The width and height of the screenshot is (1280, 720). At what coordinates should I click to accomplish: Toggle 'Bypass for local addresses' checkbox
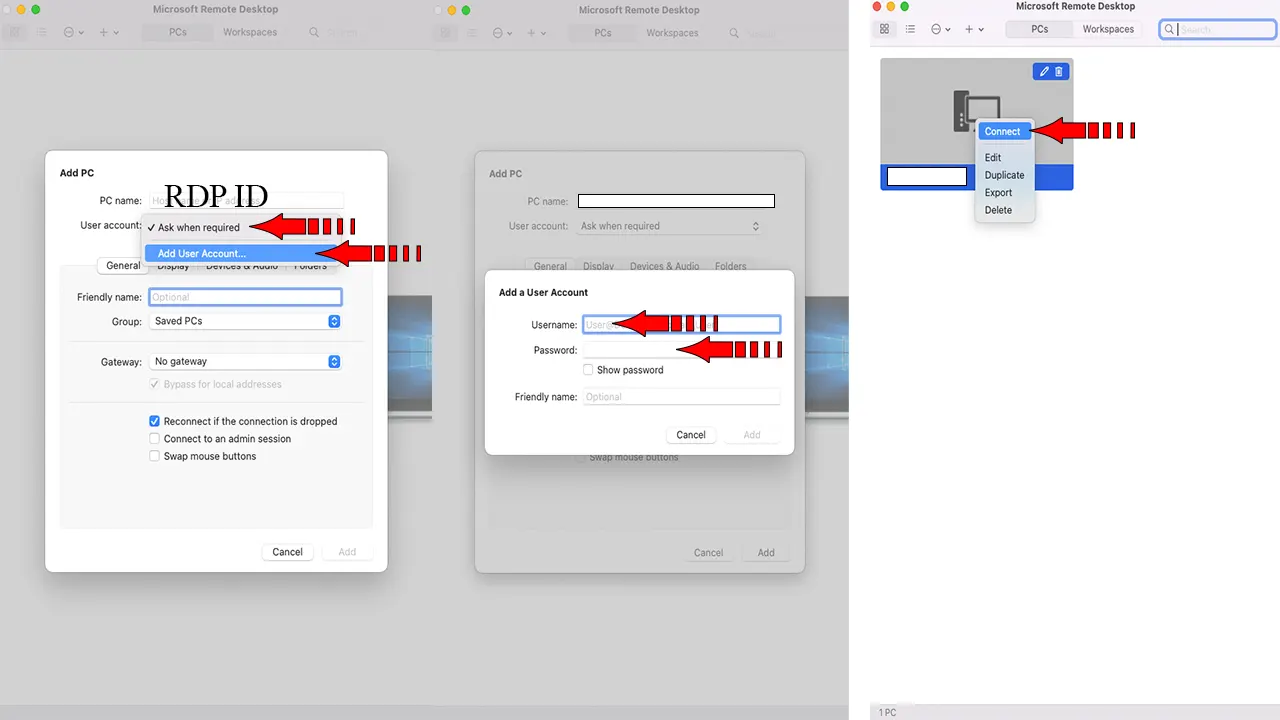coord(154,384)
